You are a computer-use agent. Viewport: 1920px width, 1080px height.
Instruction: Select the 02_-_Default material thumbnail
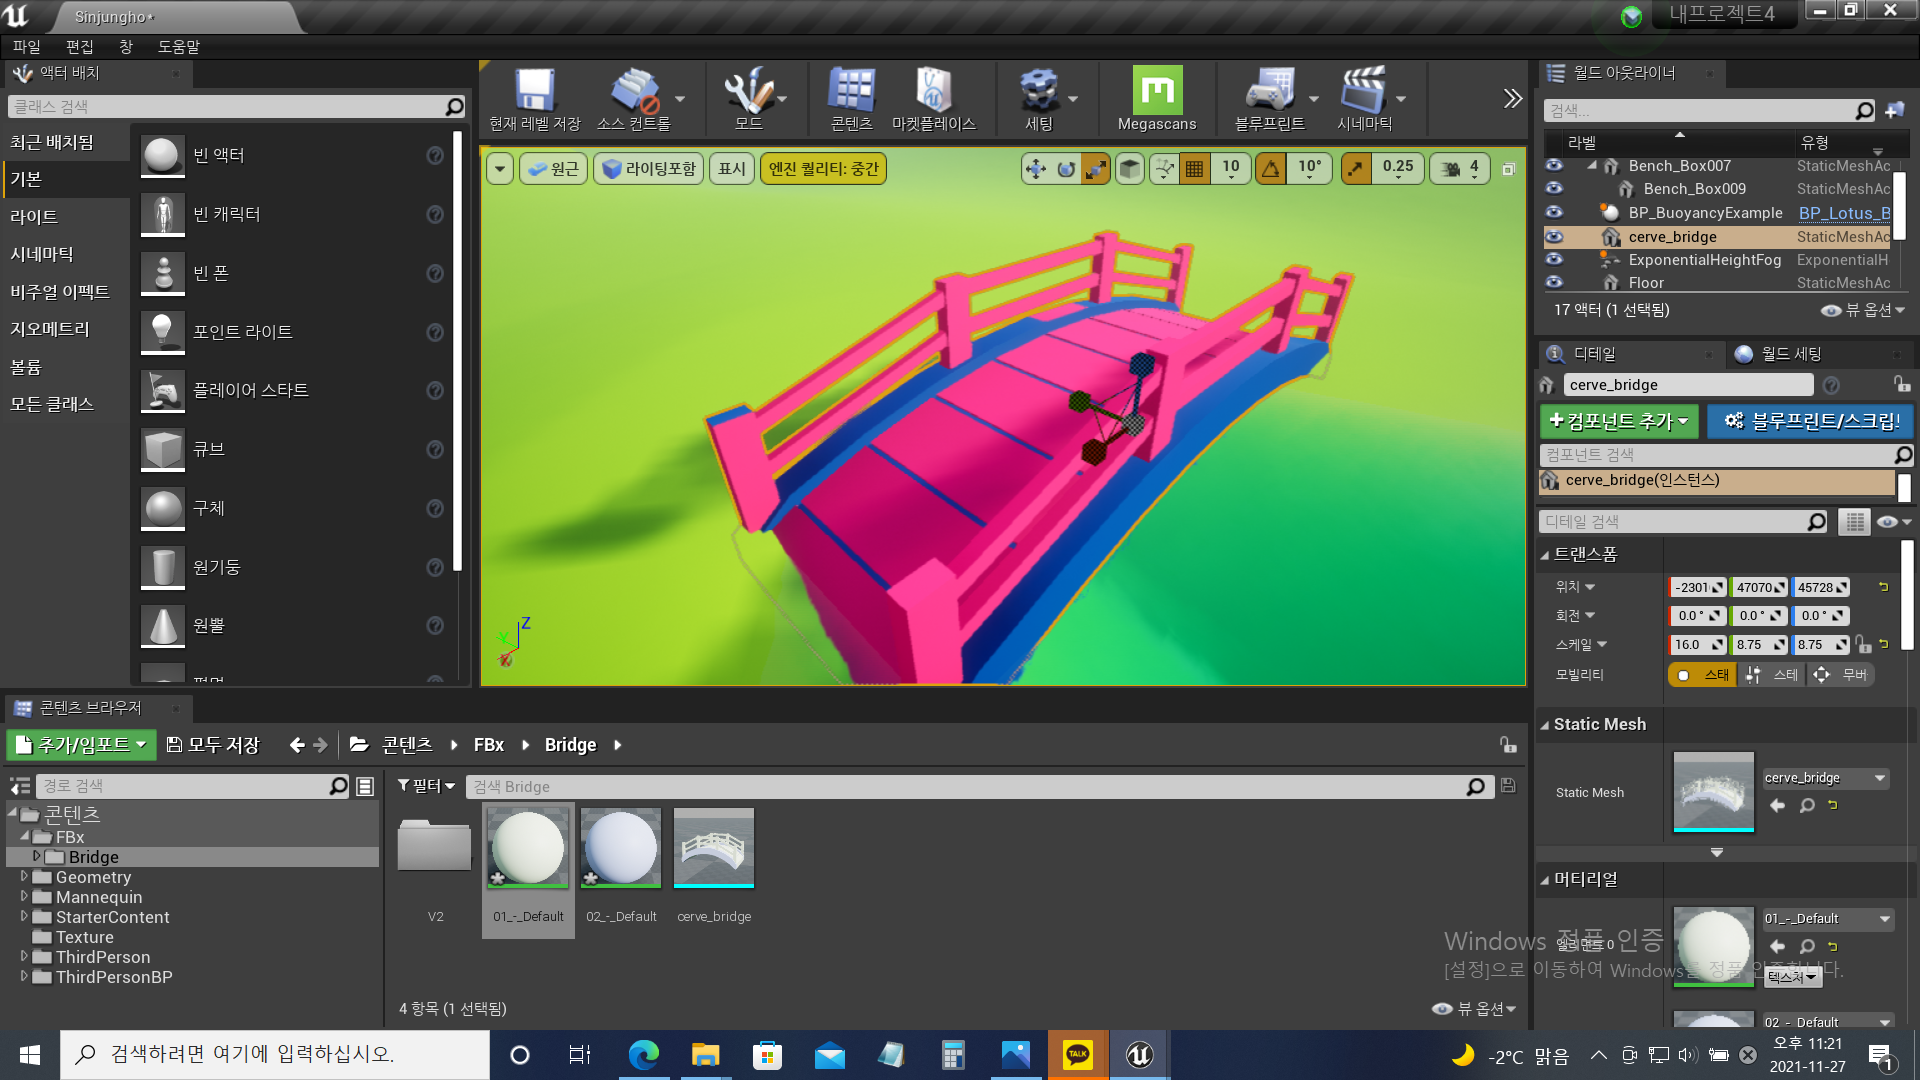[621, 848]
